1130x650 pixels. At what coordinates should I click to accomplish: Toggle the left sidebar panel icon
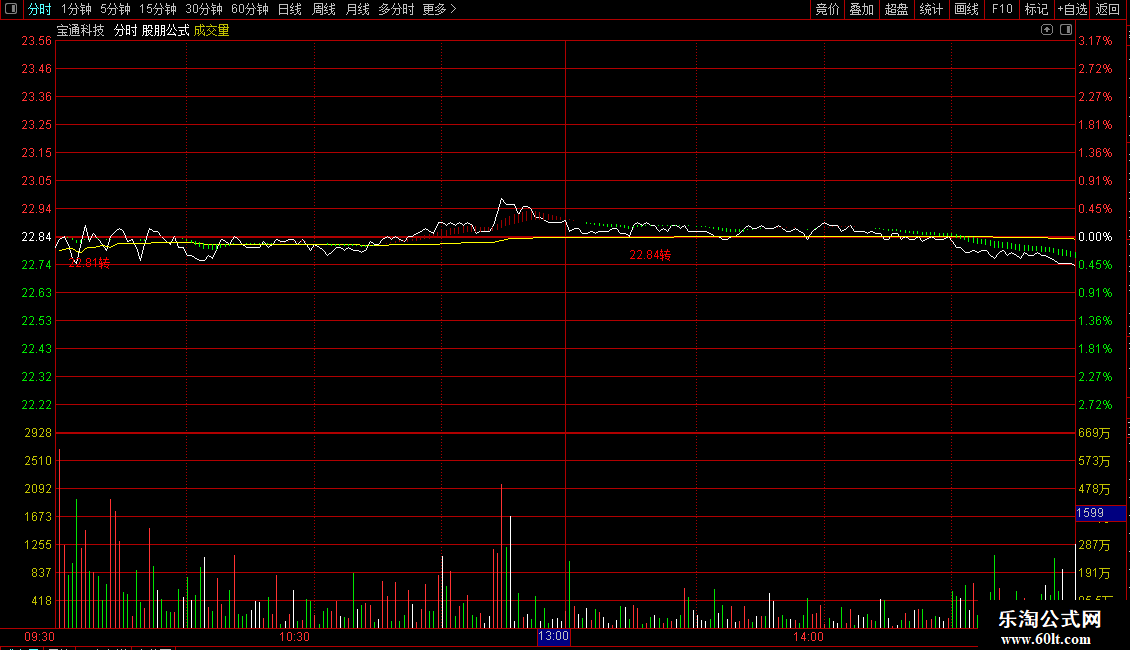click(11, 9)
